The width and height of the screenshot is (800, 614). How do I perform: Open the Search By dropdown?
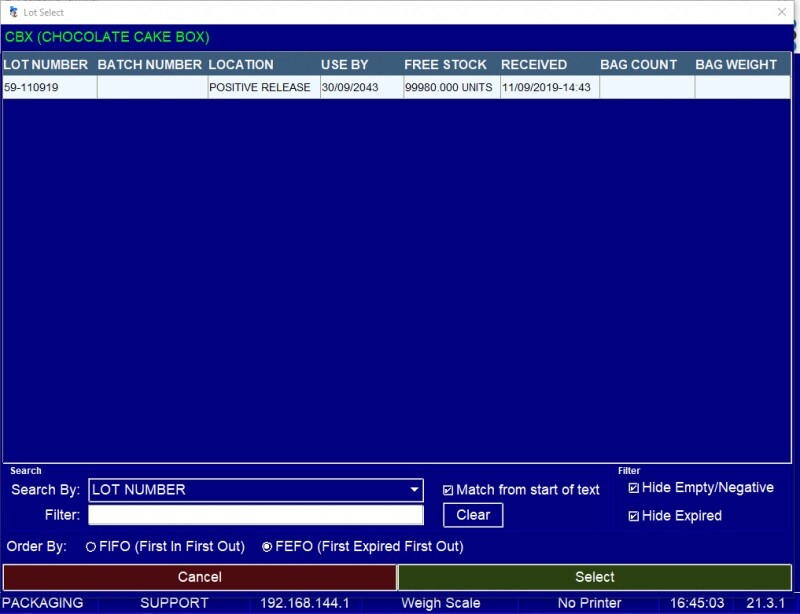(415, 490)
